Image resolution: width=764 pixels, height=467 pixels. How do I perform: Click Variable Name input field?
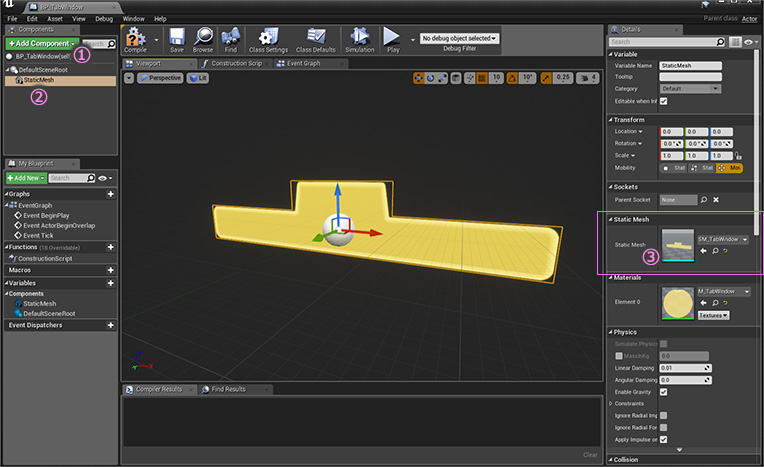click(x=691, y=65)
